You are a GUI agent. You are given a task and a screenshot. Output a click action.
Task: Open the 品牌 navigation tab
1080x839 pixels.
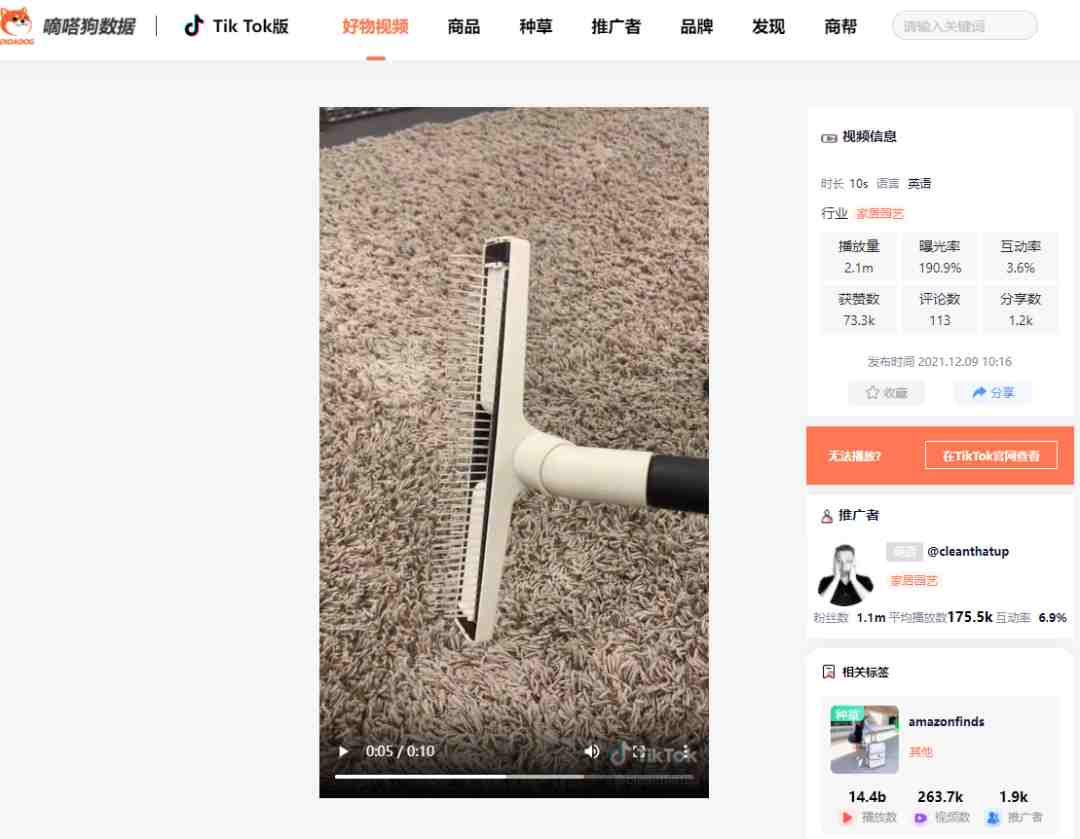click(696, 27)
